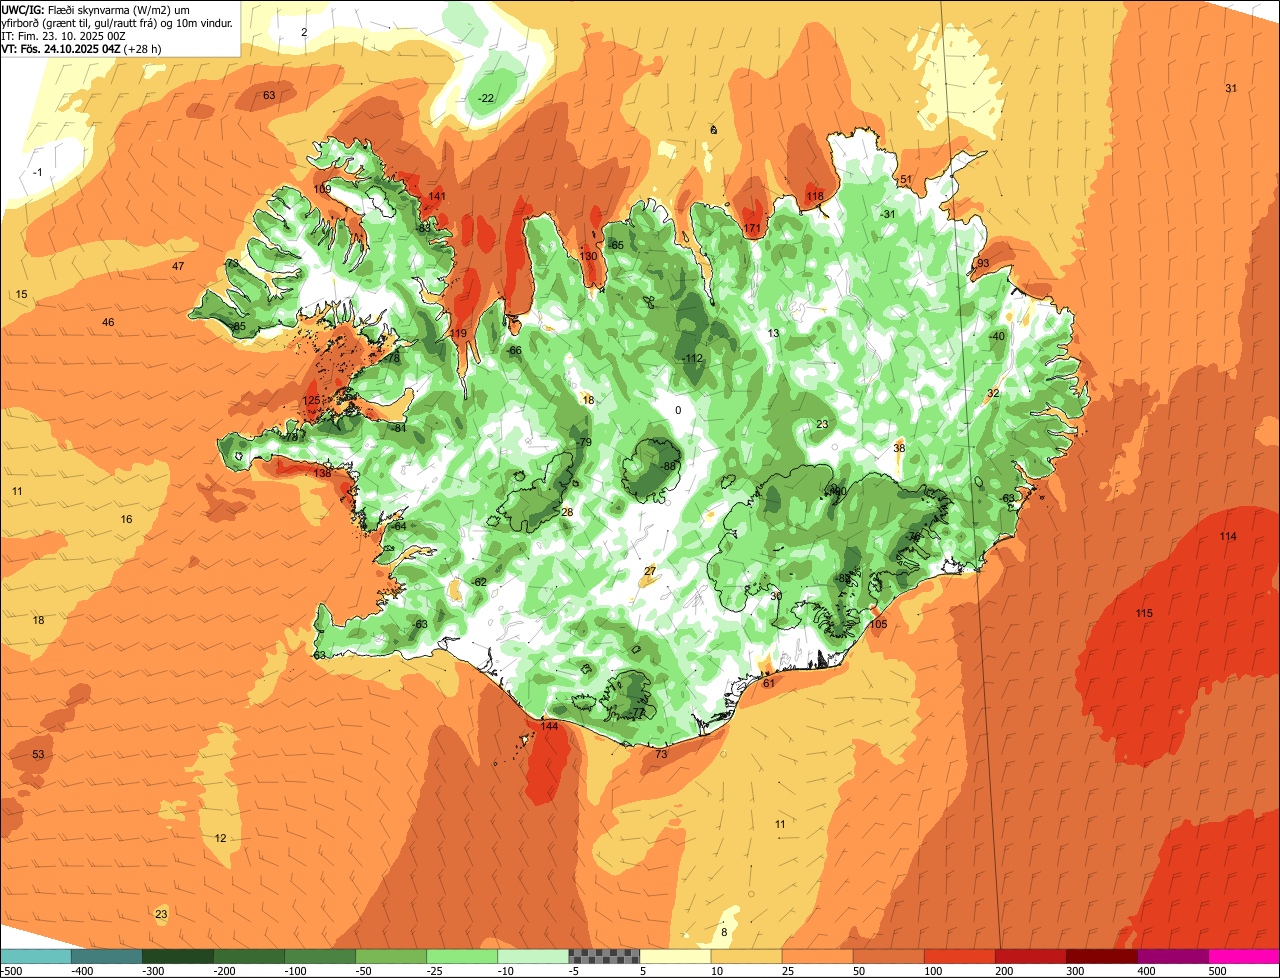
Task: Click the init time 'IT: Fim. 23. 10. 2025 00Z'
Action: pyautogui.click(x=63, y=35)
